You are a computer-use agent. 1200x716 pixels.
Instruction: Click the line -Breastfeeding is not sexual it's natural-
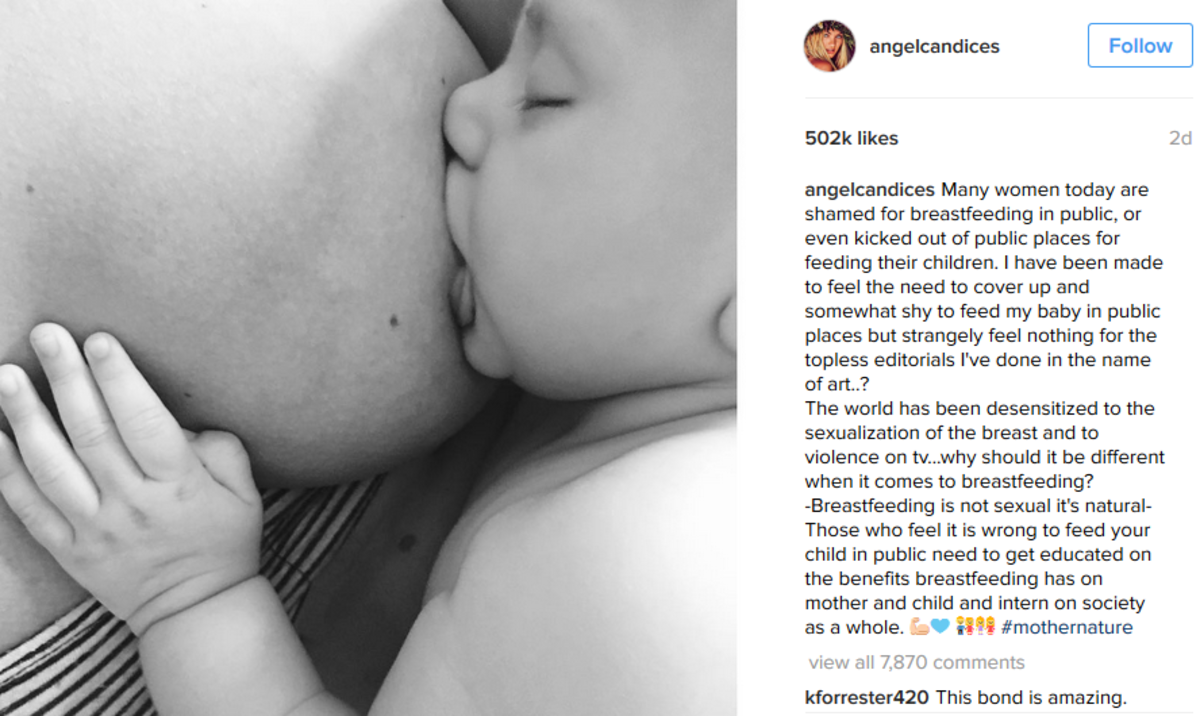coord(979,505)
